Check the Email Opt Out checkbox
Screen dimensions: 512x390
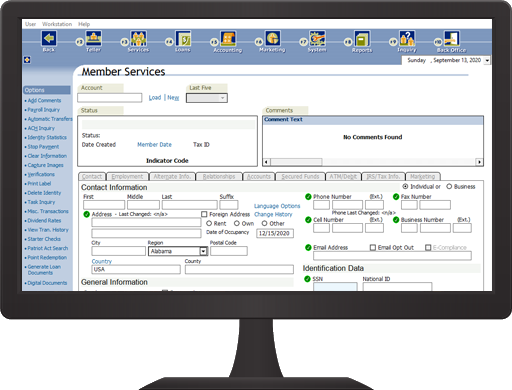373,247
